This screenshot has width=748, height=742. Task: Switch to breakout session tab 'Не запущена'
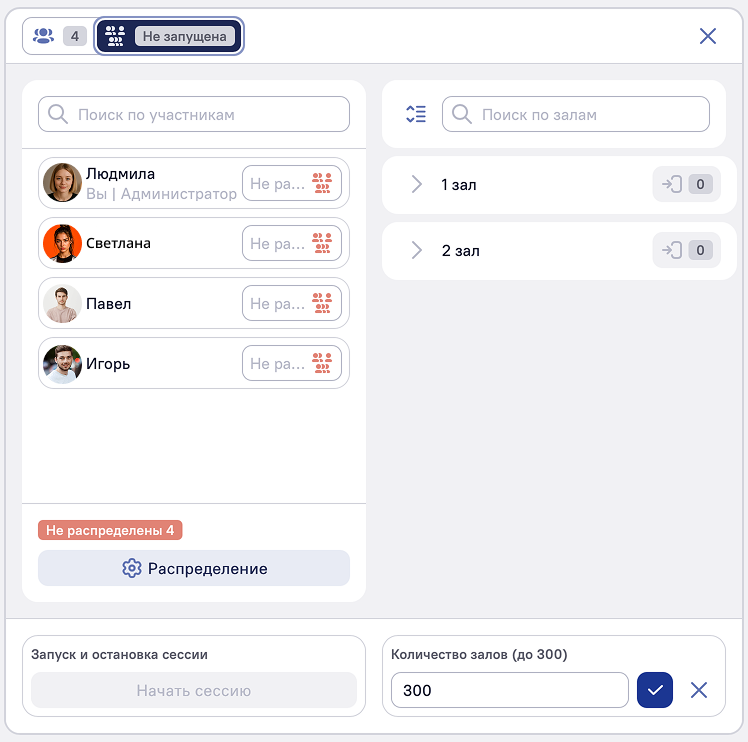[x=169, y=36]
